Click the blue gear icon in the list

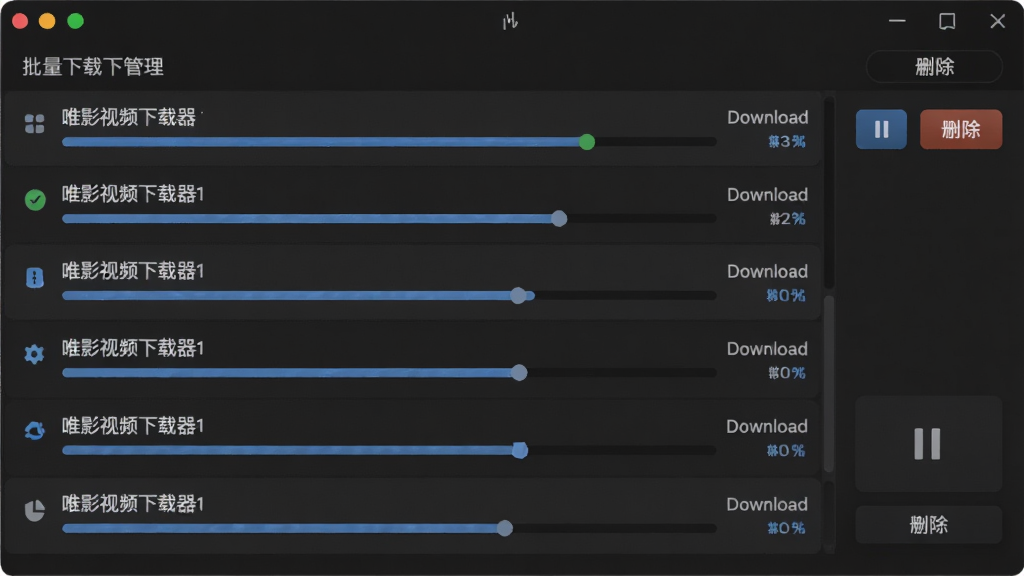[x=34, y=354]
